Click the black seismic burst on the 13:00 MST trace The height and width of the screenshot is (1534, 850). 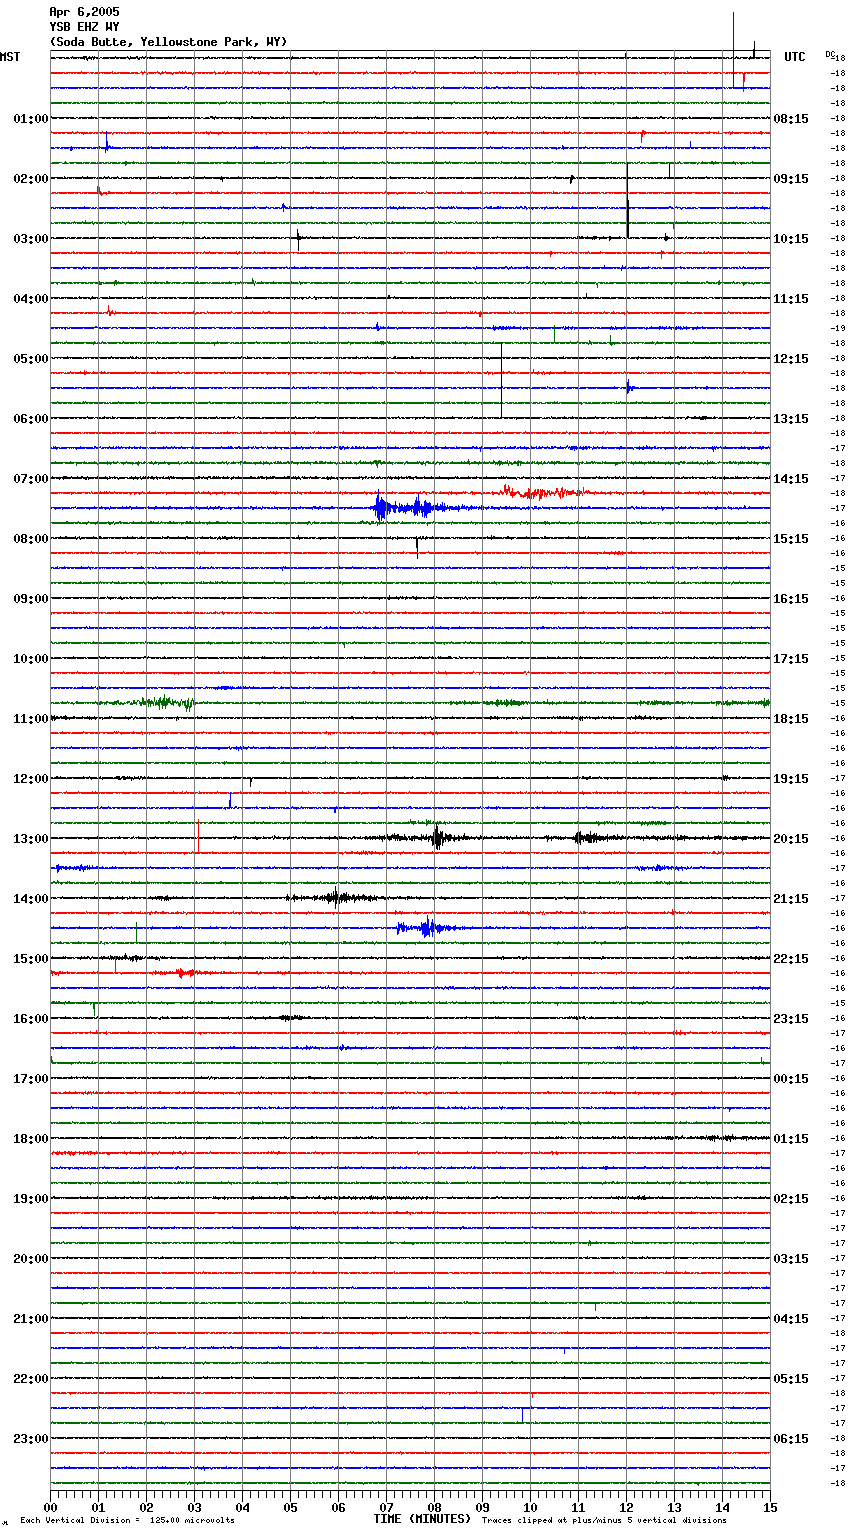click(x=437, y=838)
